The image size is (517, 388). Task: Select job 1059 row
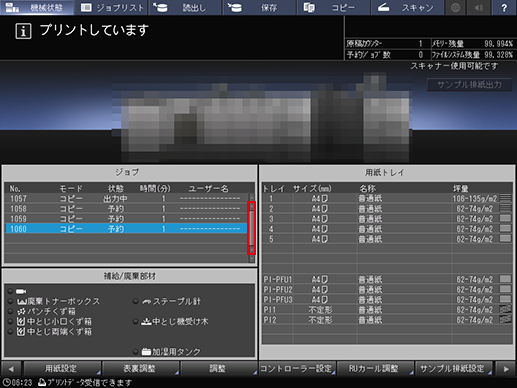(126, 219)
